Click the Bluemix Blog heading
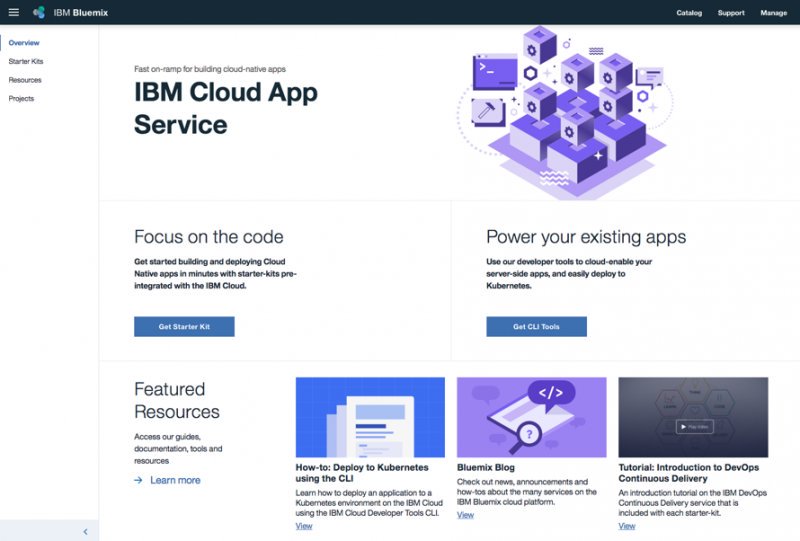 point(486,468)
